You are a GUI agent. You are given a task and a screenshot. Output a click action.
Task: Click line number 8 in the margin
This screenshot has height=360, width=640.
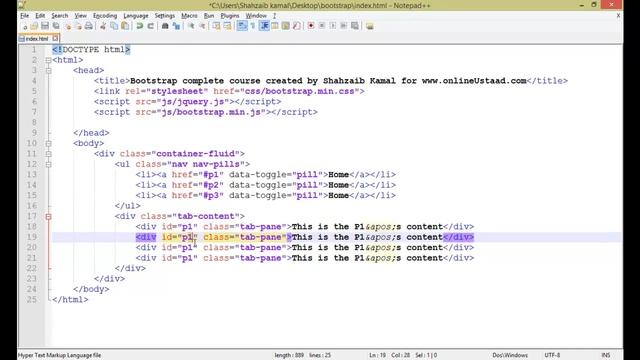tap(34, 122)
